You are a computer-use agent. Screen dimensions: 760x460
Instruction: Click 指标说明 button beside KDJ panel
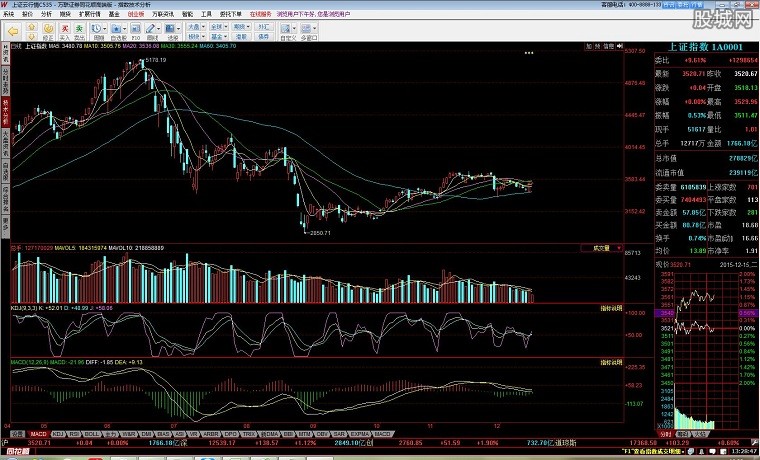(x=610, y=309)
